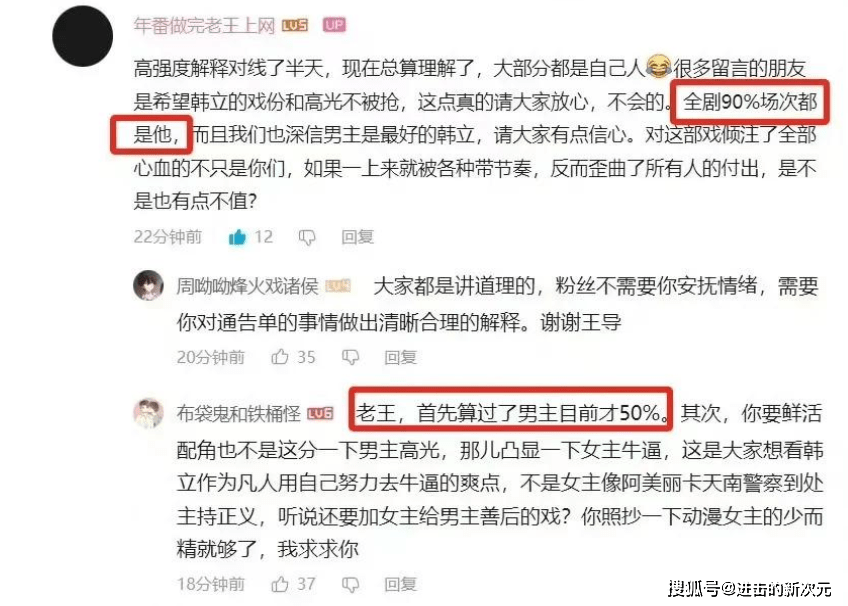Like the top comment with 12 likes
Screen dimensions: 848x606
click(x=237, y=237)
